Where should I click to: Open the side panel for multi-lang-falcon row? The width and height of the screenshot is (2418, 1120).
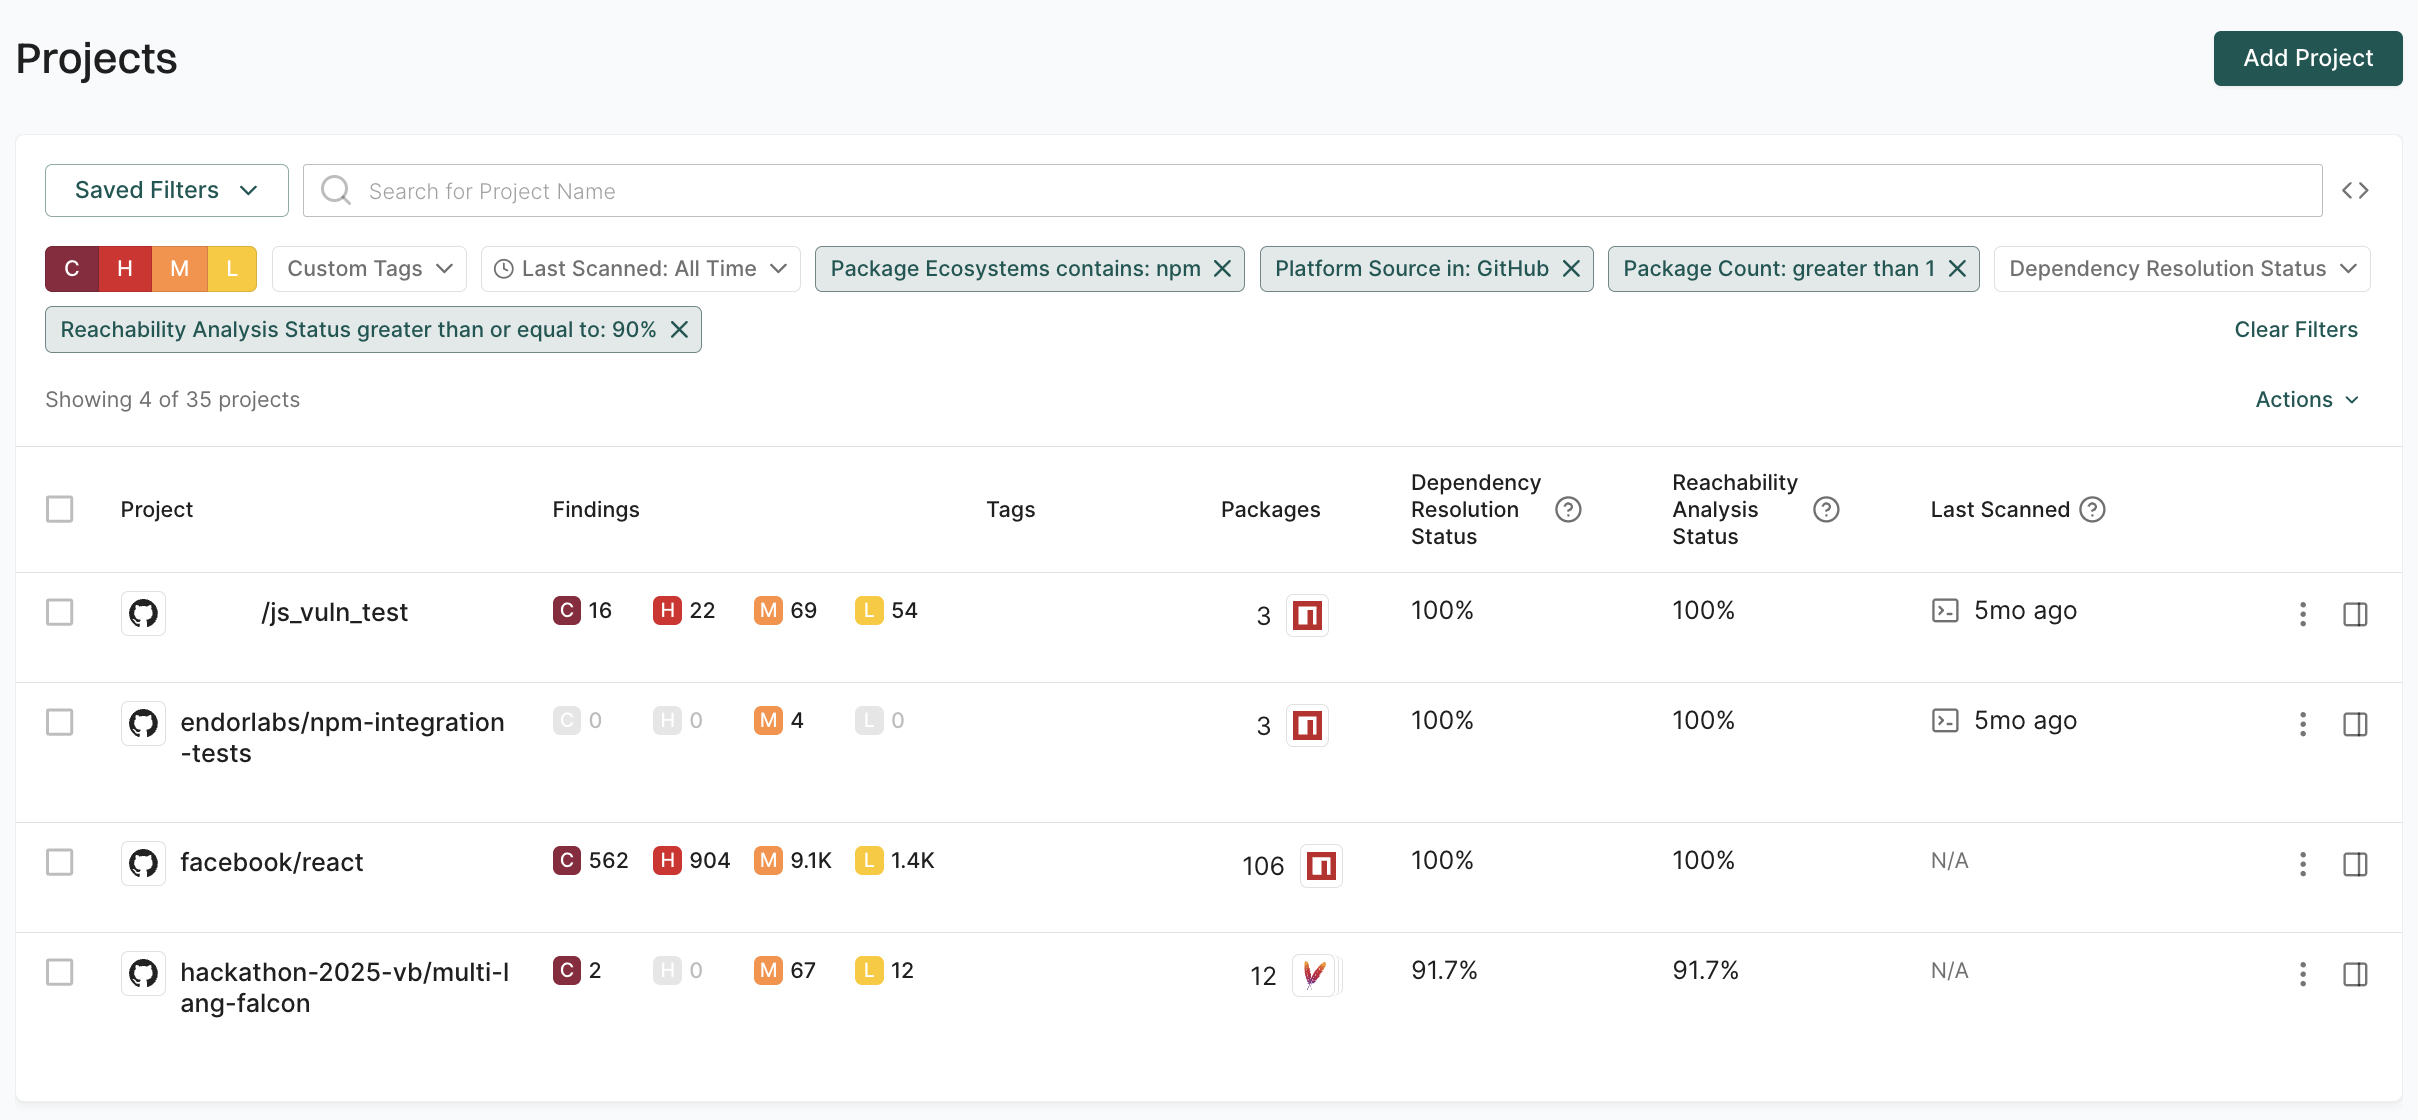(2355, 974)
